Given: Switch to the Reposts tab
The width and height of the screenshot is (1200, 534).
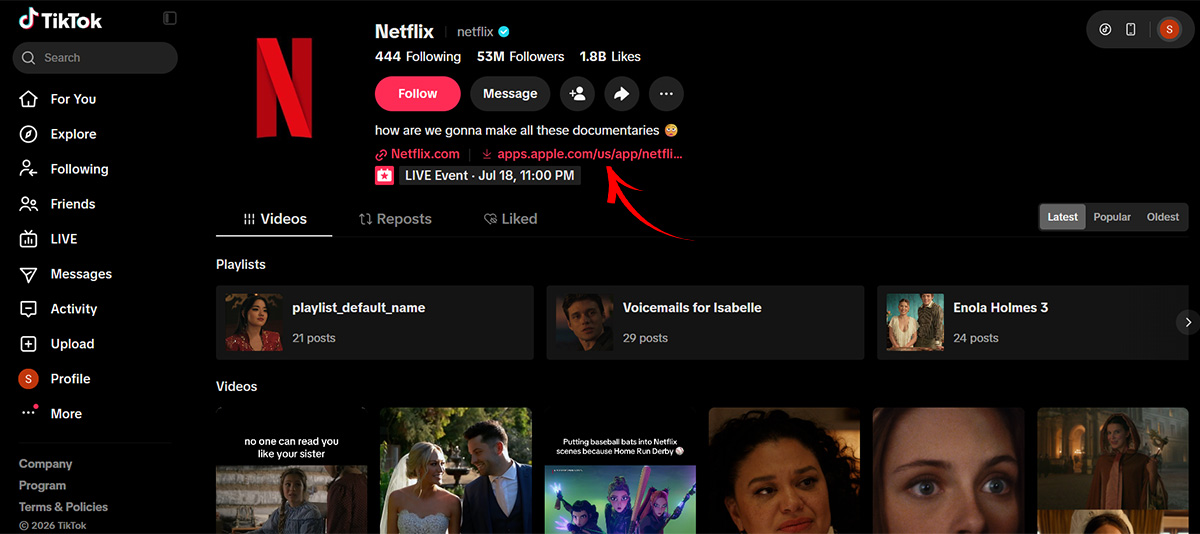Looking at the screenshot, I should click(395, 219).
